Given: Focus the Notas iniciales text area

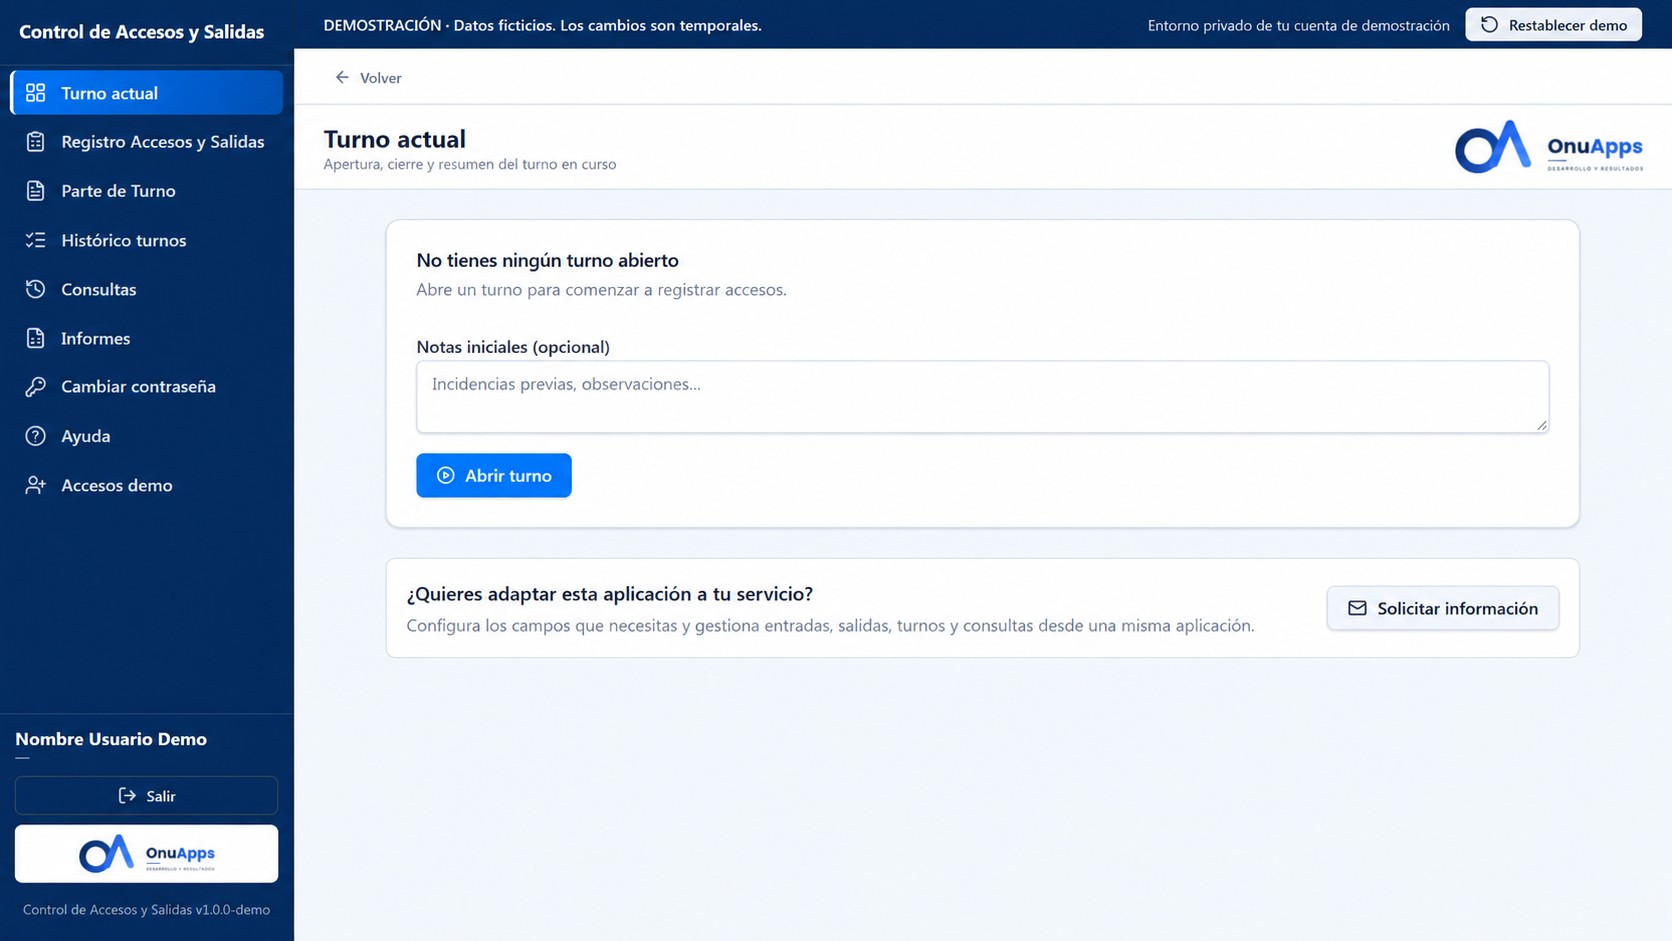Looking at the screenshot, I should [x=982, y=397].
